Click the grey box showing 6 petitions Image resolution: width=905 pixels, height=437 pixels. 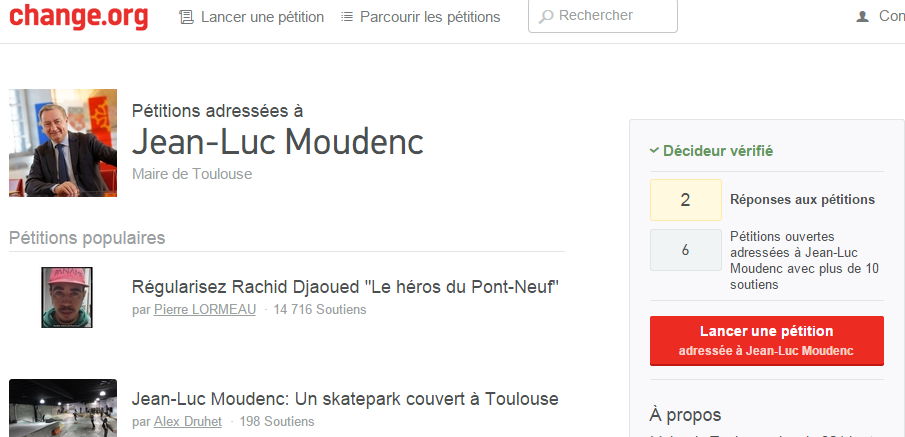pos(686,250)
